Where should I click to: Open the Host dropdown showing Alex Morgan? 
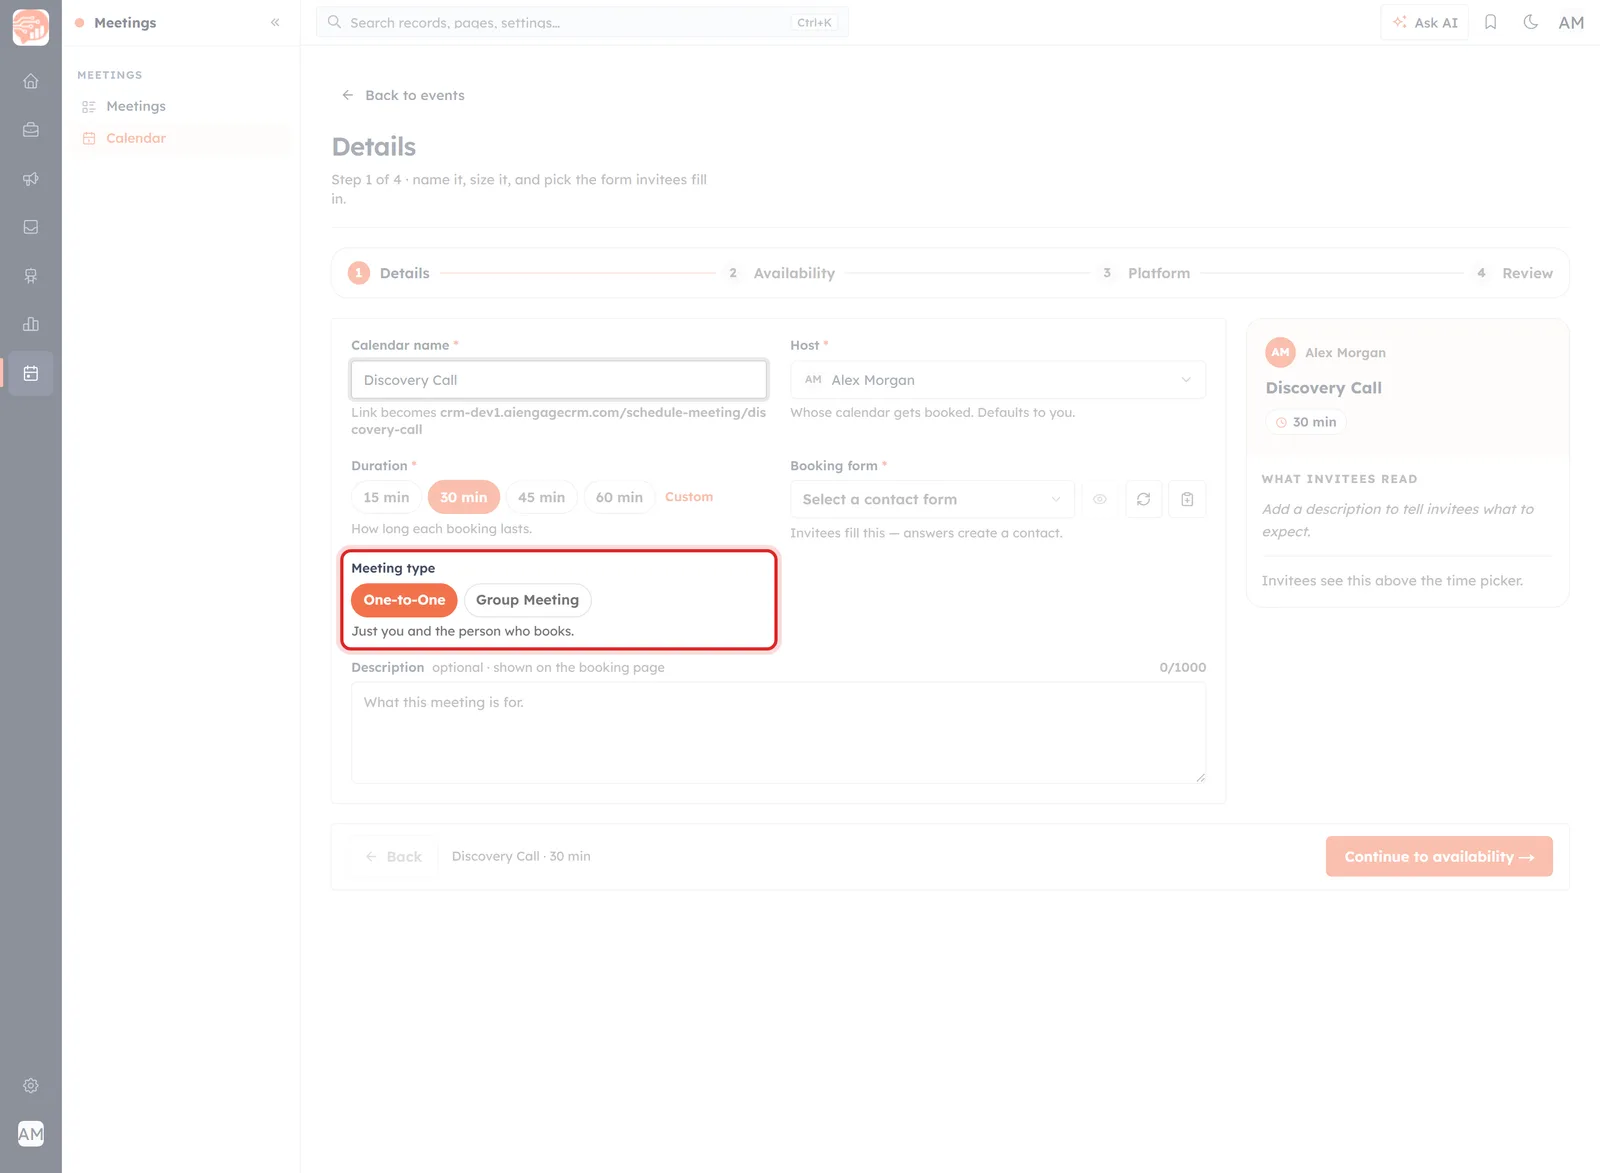[x=998, y=380]
